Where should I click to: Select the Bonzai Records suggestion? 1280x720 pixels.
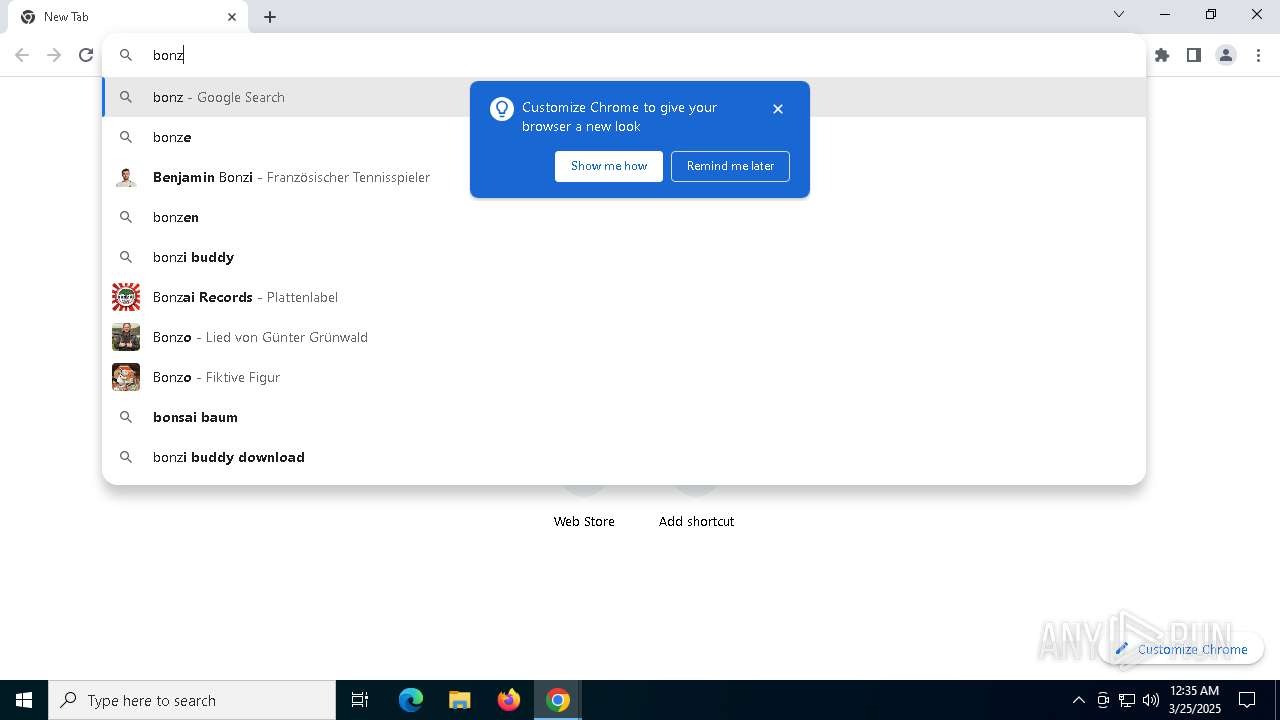(624, 297)
